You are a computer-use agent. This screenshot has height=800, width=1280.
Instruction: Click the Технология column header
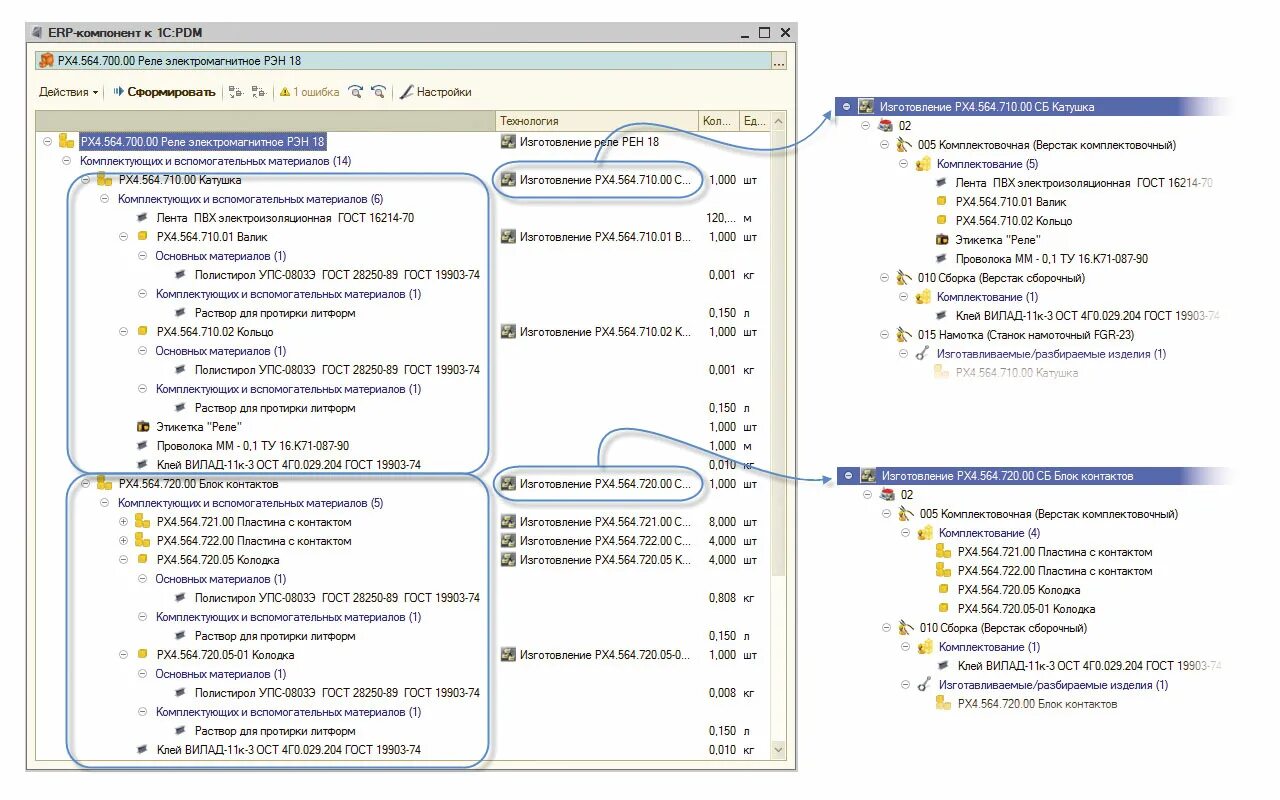click(597, 121)
